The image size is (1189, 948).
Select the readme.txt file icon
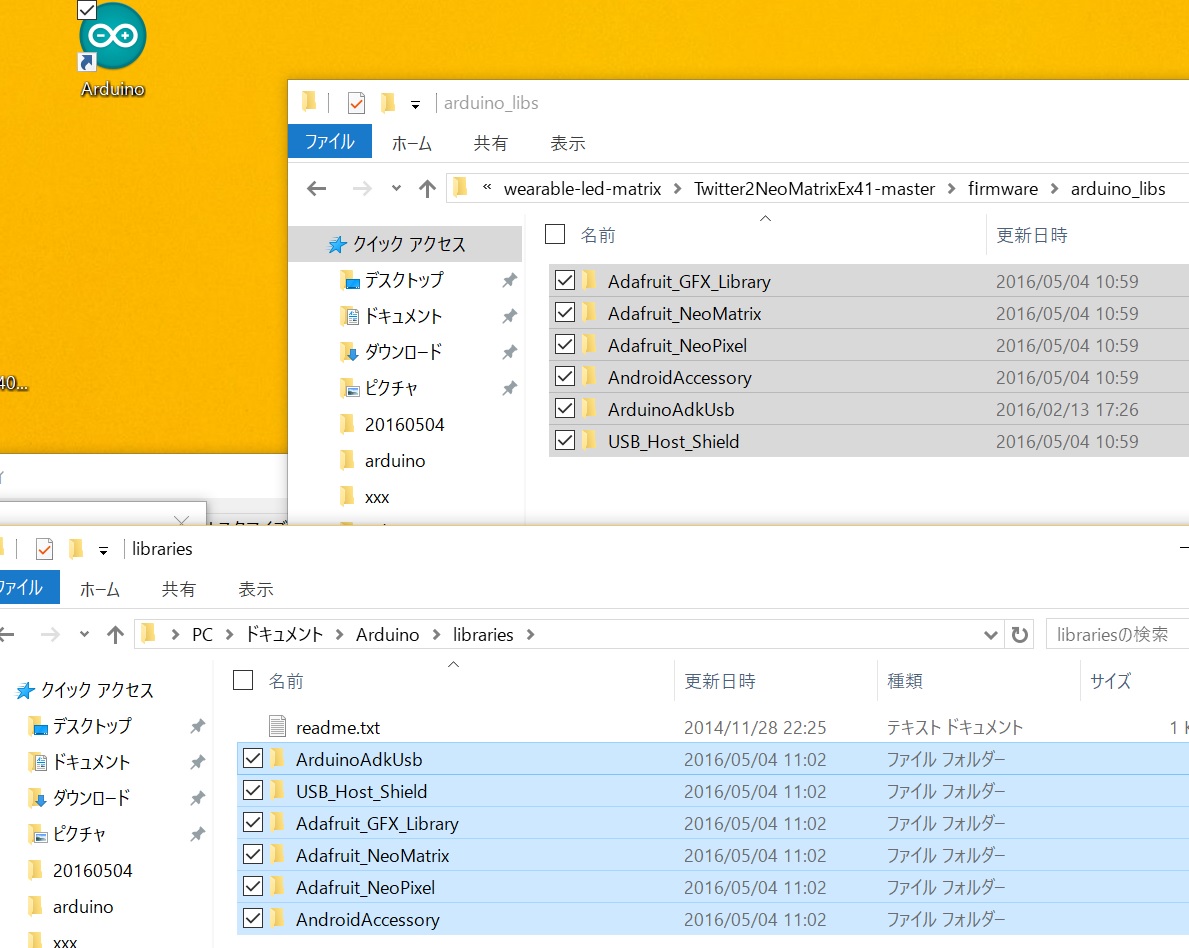pyautogui.click(x=277, y=727)
